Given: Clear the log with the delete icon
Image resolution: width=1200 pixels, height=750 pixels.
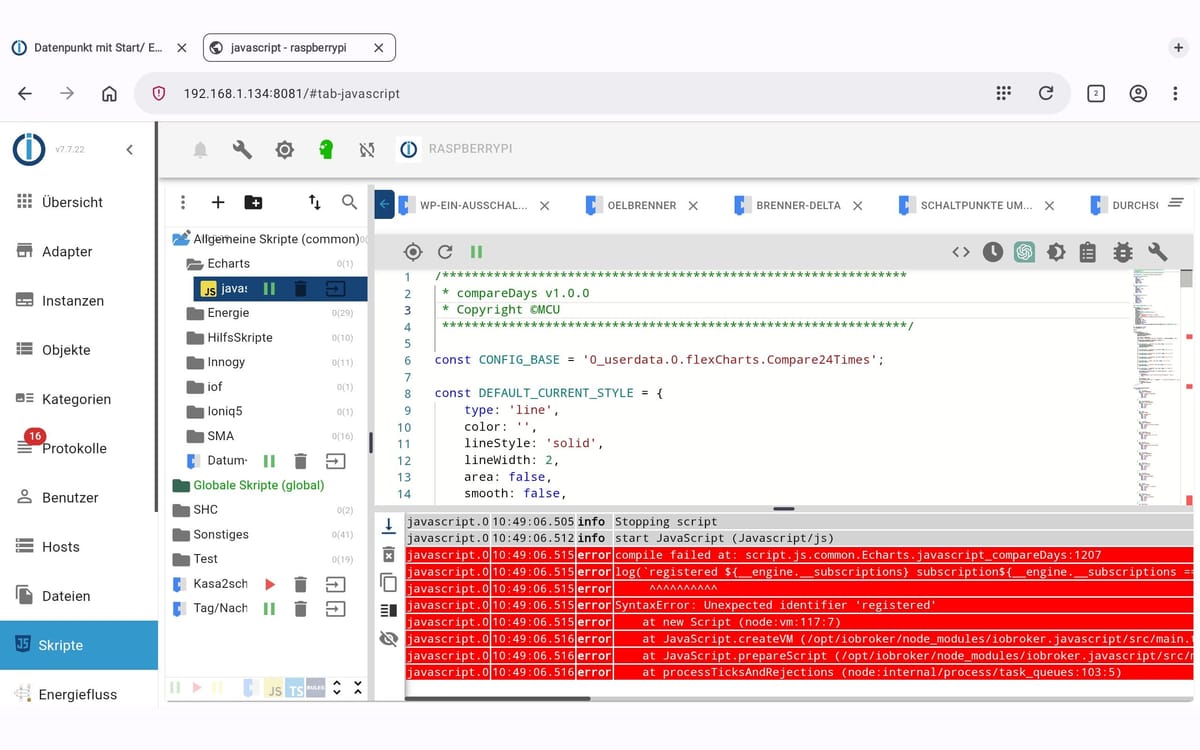Looking at the screenshot, I should coord(389,554).
